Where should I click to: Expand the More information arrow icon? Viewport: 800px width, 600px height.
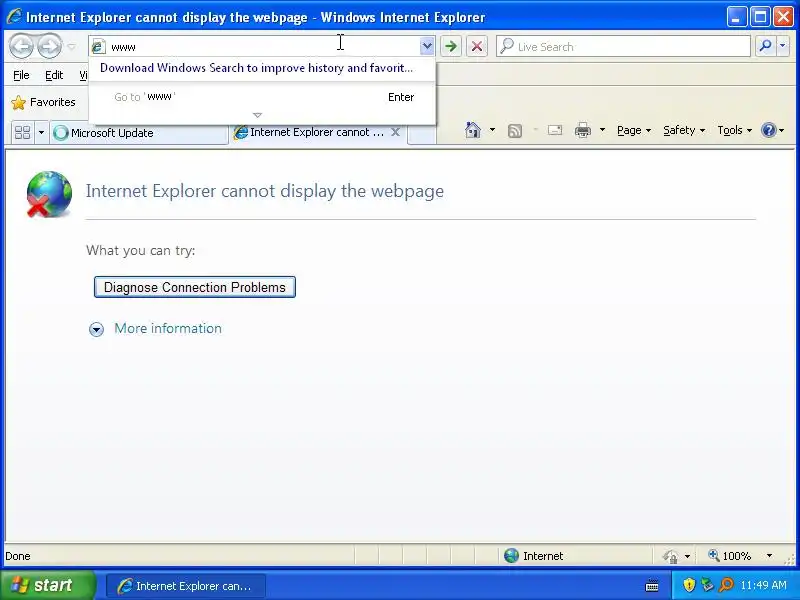click(x=96, y=329)
